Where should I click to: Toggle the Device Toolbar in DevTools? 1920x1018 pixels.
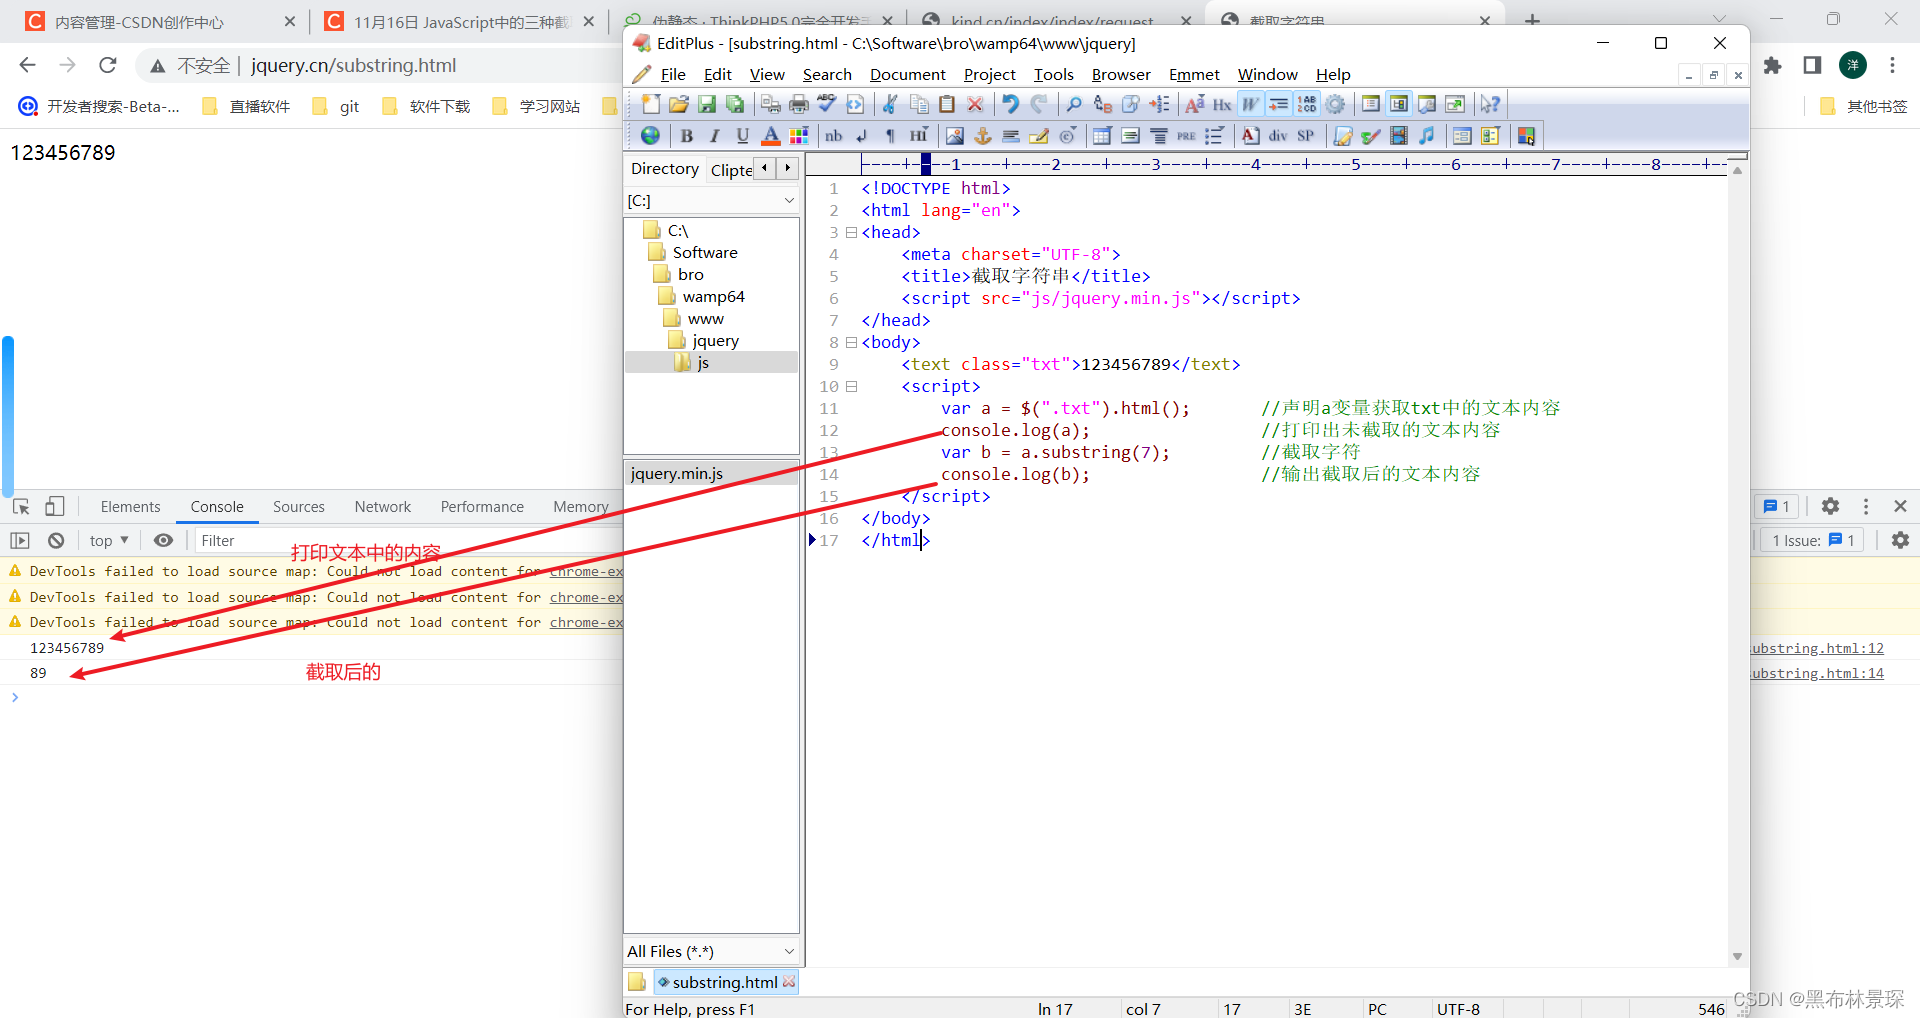(55, 507)
